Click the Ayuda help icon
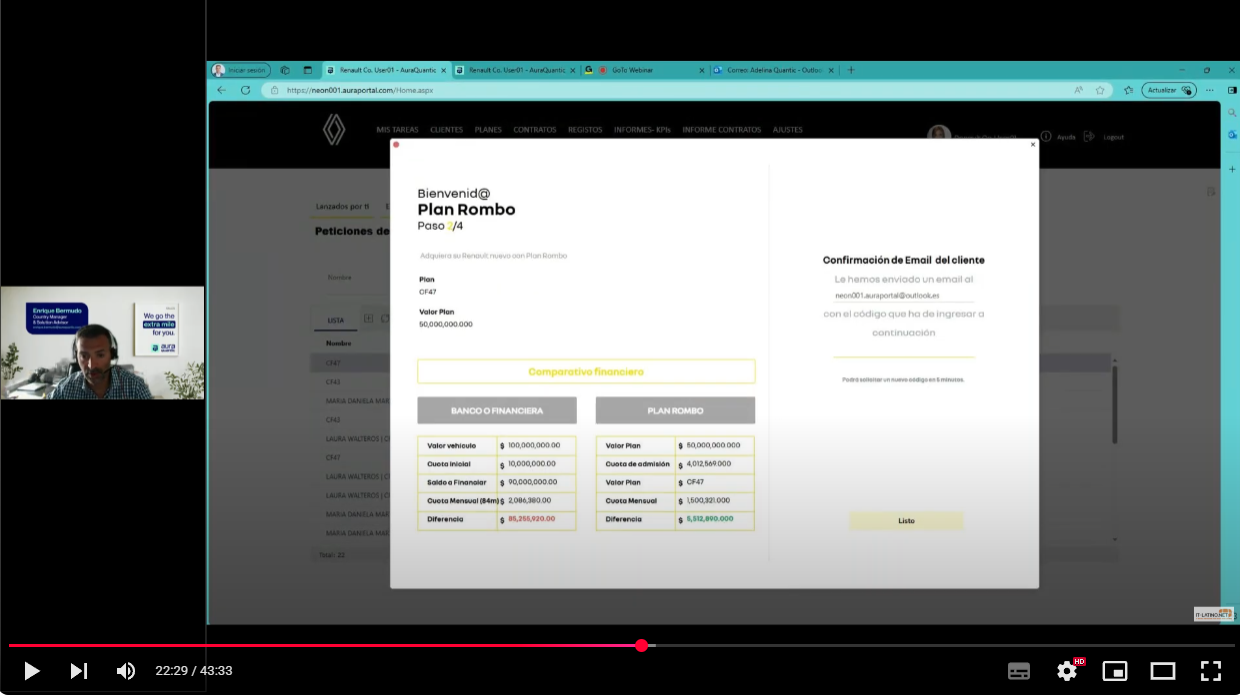The height and width of the screenshot is (695, 1240). [x=1046, y=136]
